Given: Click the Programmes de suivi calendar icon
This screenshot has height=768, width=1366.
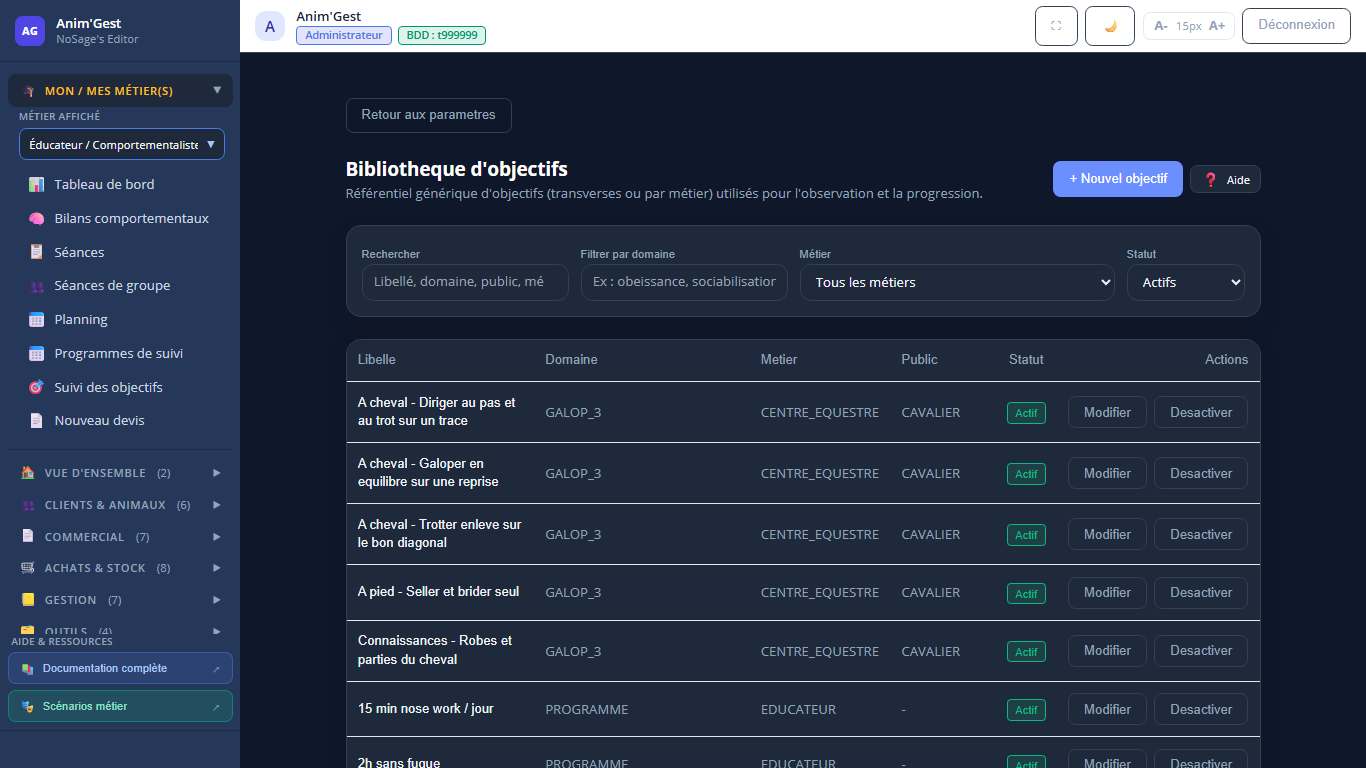Looking at the screenshot, I should (x=36, y=354).
